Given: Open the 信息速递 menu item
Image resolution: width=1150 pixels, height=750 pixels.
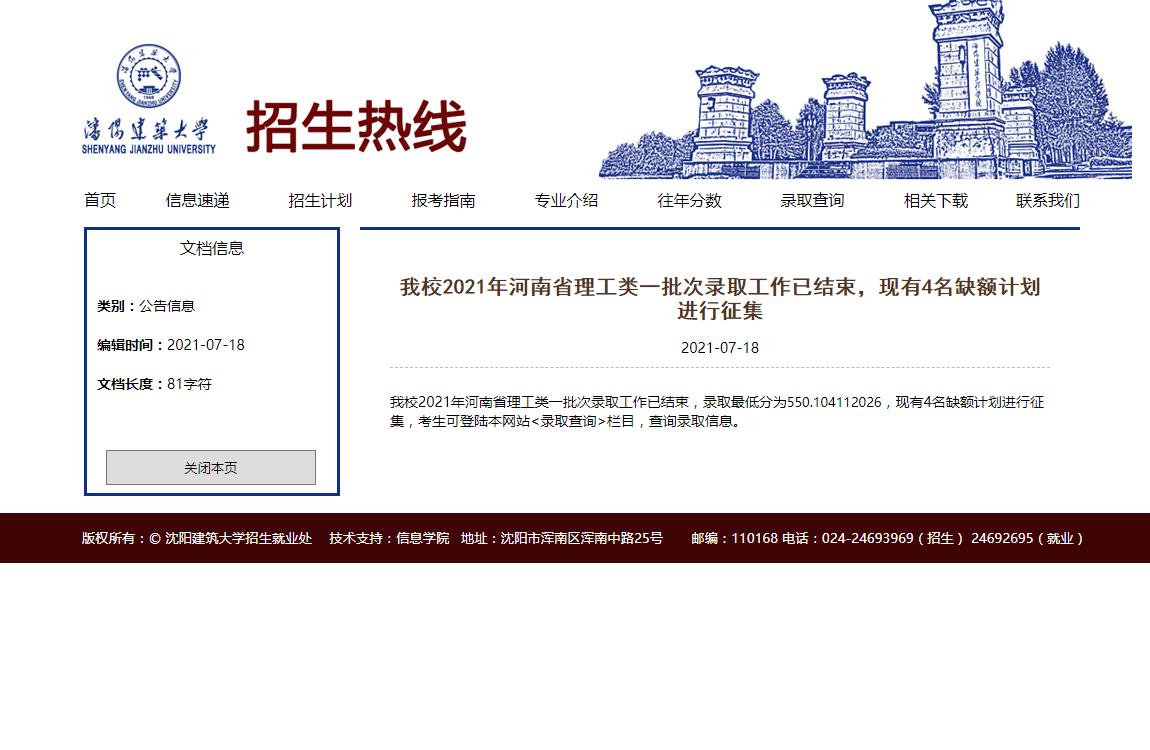Looking at the screenshot, I should (x=198, y=201).
